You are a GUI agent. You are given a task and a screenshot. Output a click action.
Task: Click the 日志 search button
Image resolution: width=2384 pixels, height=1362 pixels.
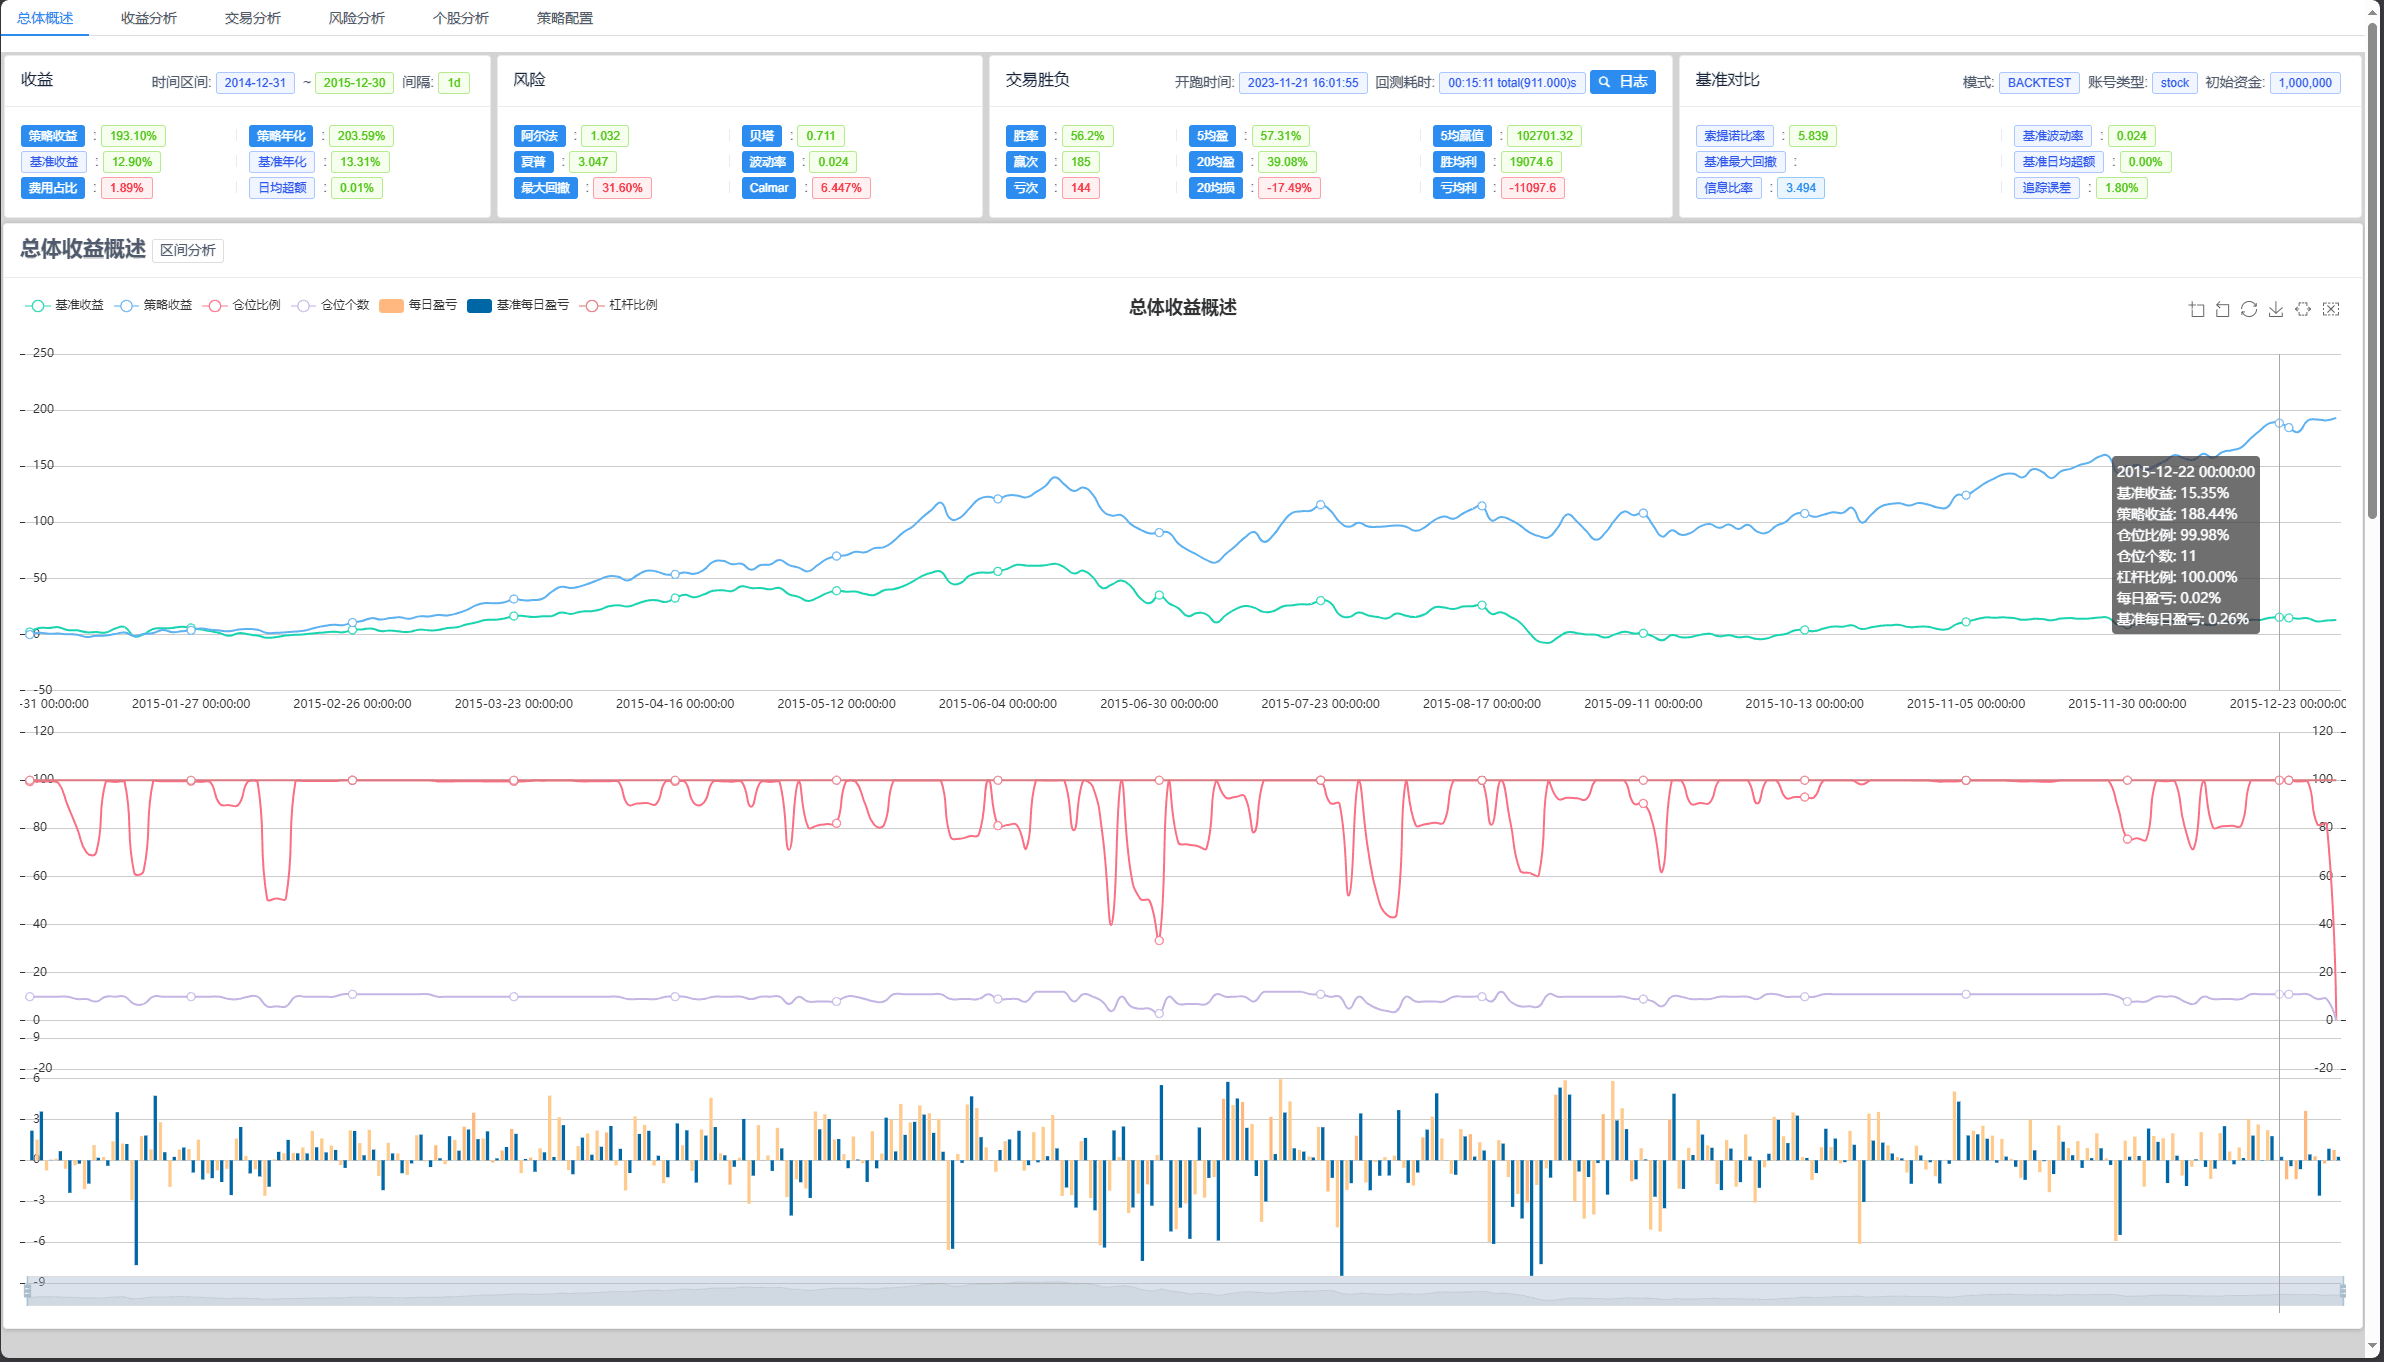coord(1622,82)
